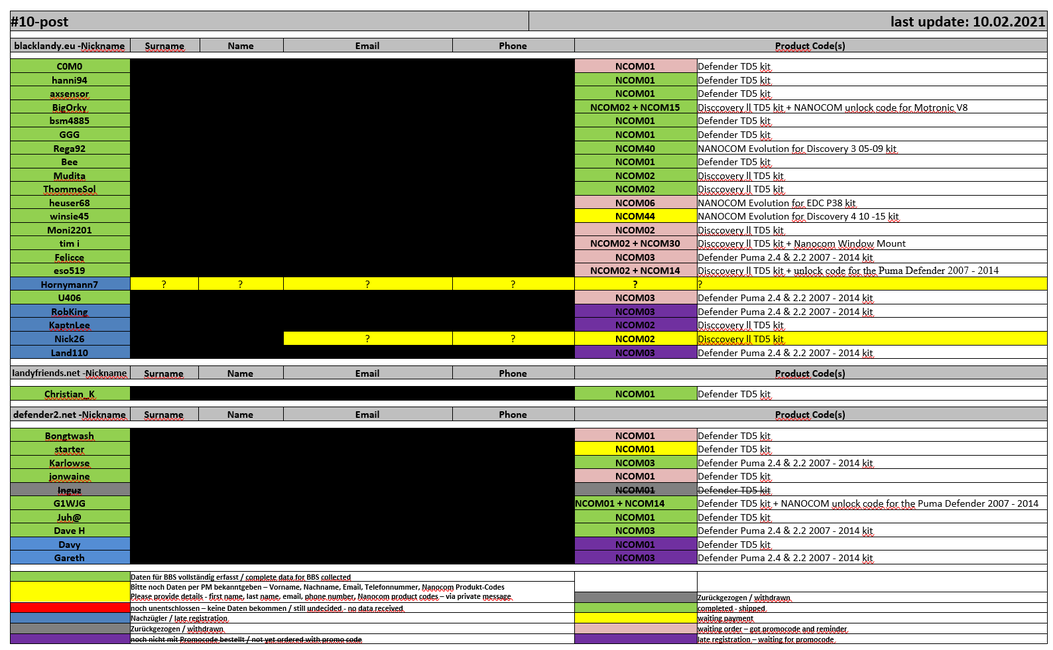
Task: Click Phone header in landyfriends.net section
Action: pyautogui.click(x=513, y=373)
